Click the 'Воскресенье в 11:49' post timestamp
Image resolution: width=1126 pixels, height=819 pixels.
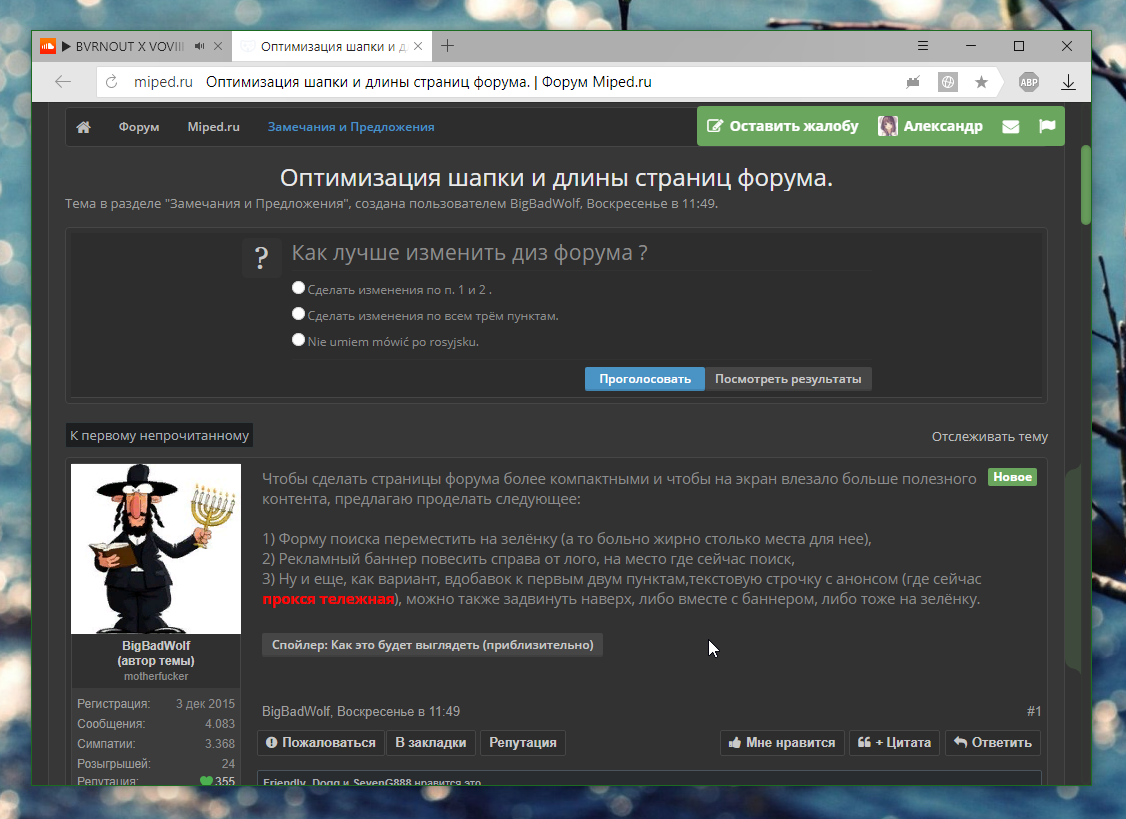click(x=399, y=711)
